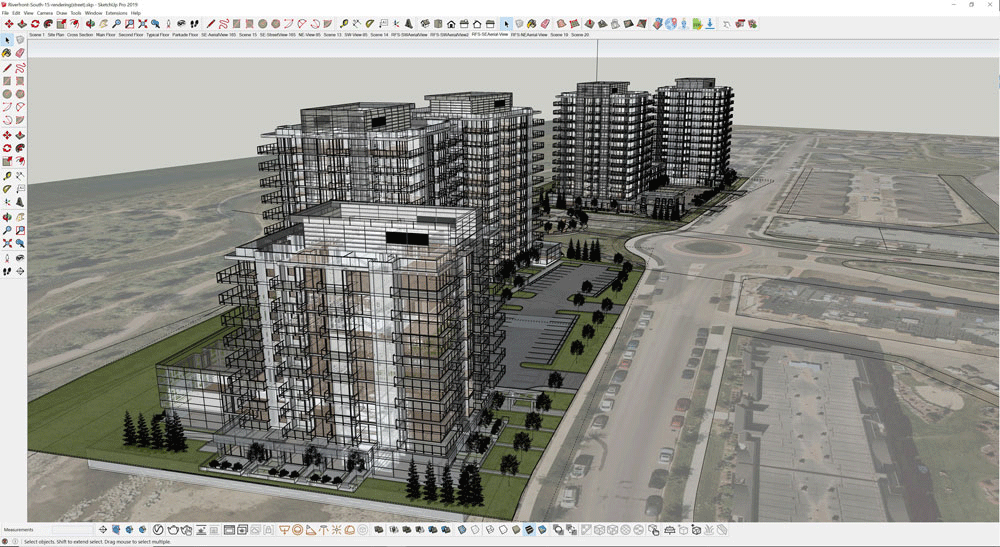Viewport: 1000px width, 547px height.
Task: Select the Section Plane tool in the left toolbar
Action: 20,271
